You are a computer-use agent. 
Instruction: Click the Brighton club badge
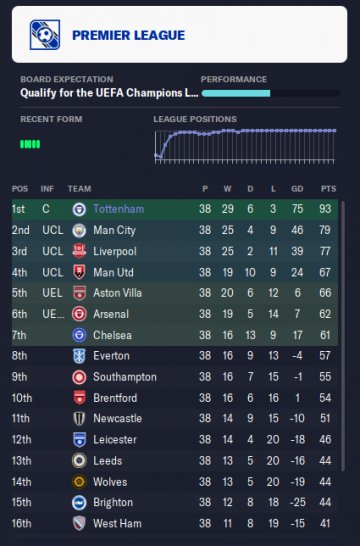coord(79,502)
